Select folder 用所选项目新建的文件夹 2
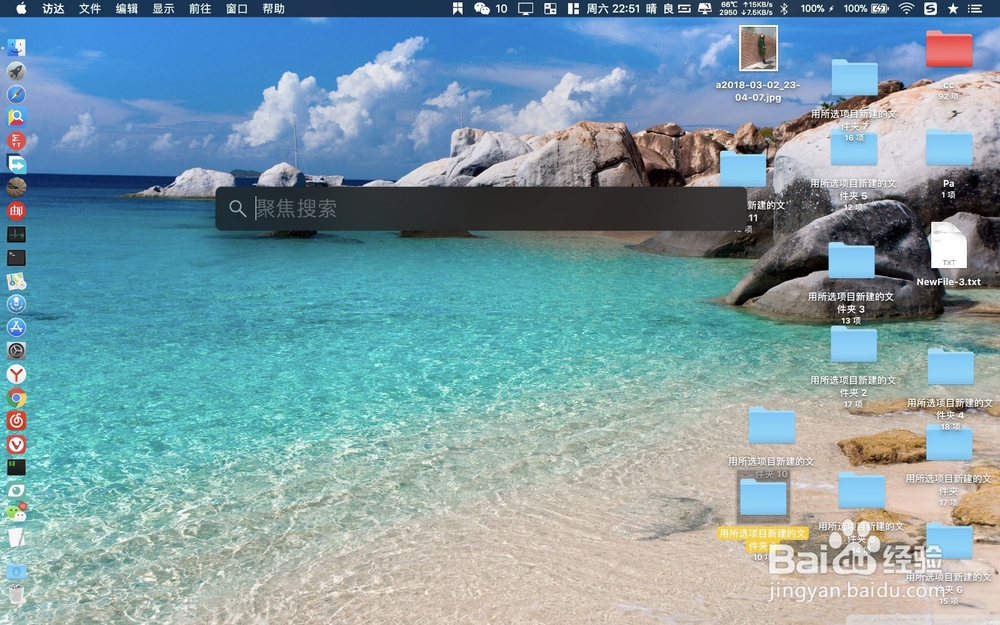 coord(854,344)
